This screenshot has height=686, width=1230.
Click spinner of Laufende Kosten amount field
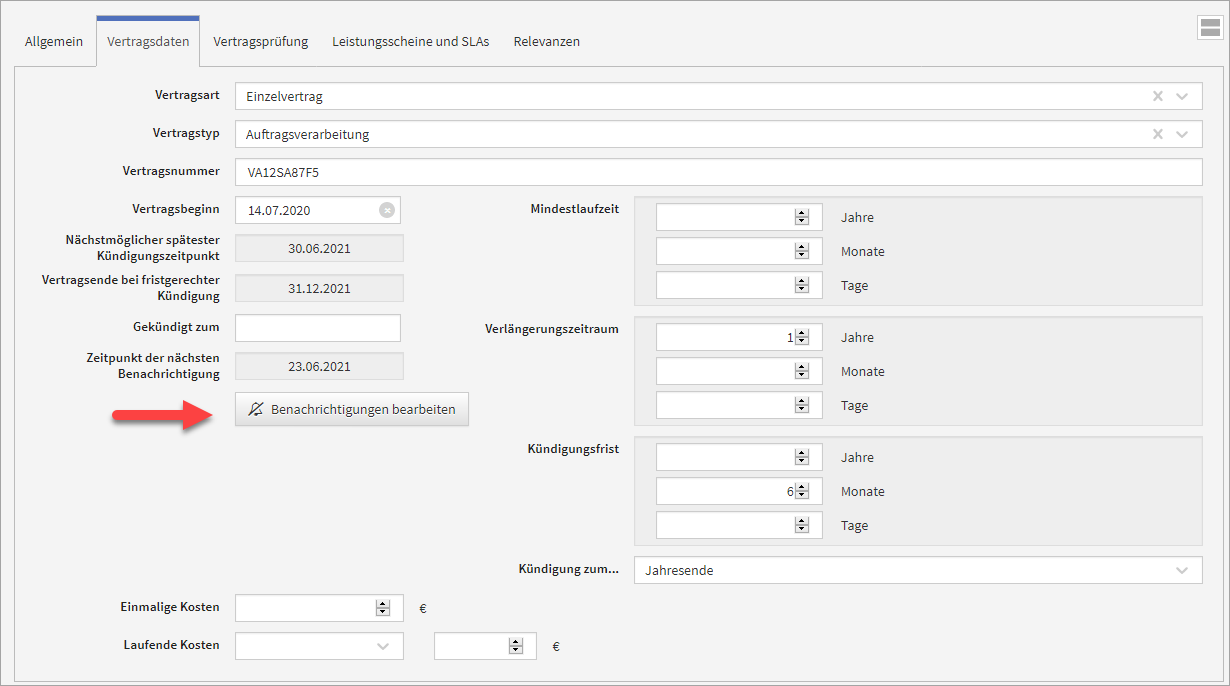(x=516, y=646)
